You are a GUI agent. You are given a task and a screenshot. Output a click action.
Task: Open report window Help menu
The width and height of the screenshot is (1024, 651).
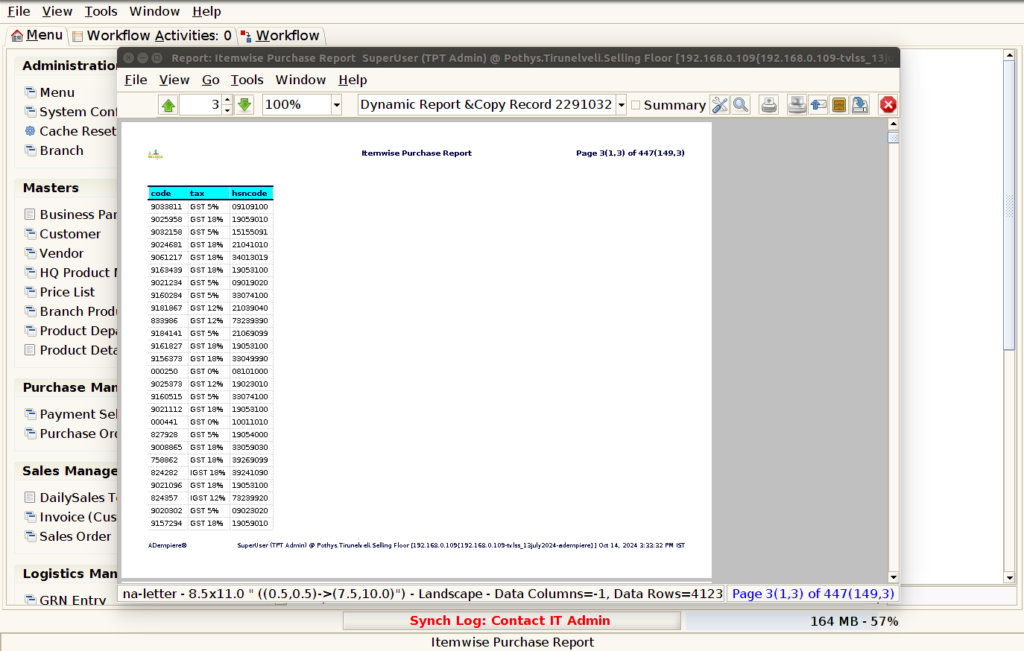coord(353,80)
